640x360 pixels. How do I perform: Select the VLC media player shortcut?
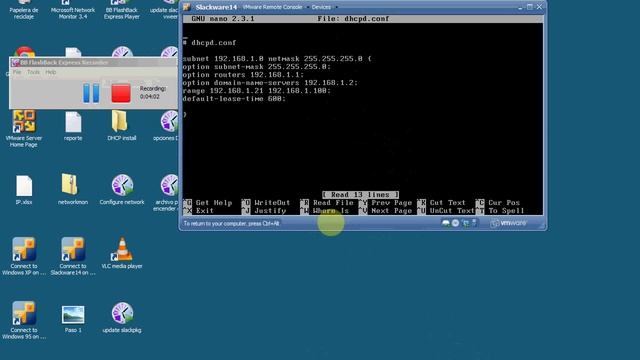122,253
